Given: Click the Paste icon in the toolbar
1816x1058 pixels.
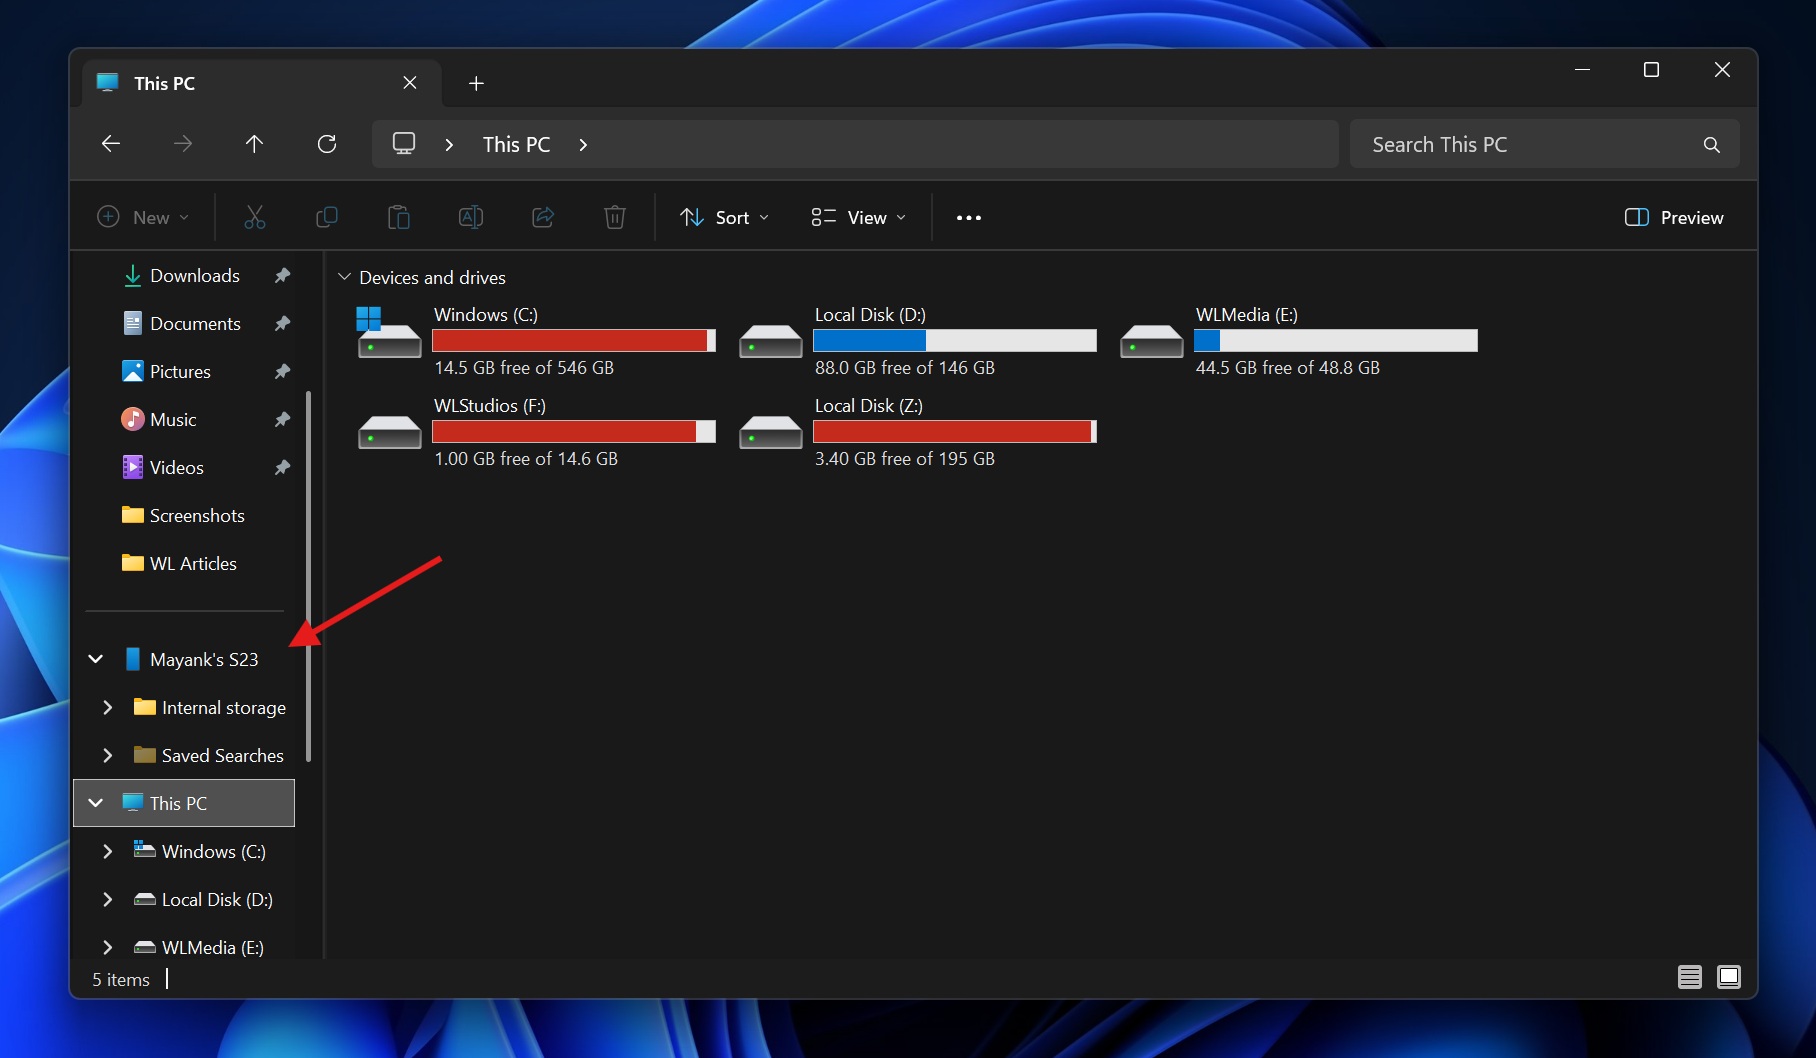Looking at the screenshot, I should (398, 217).
